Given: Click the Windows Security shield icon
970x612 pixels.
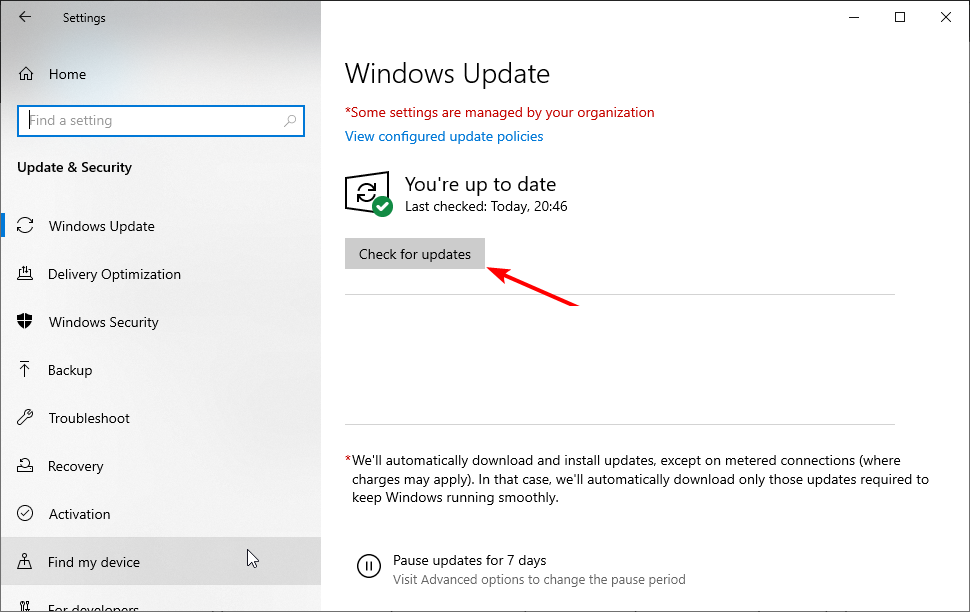Looking at the screenshot, I should 26,322.
